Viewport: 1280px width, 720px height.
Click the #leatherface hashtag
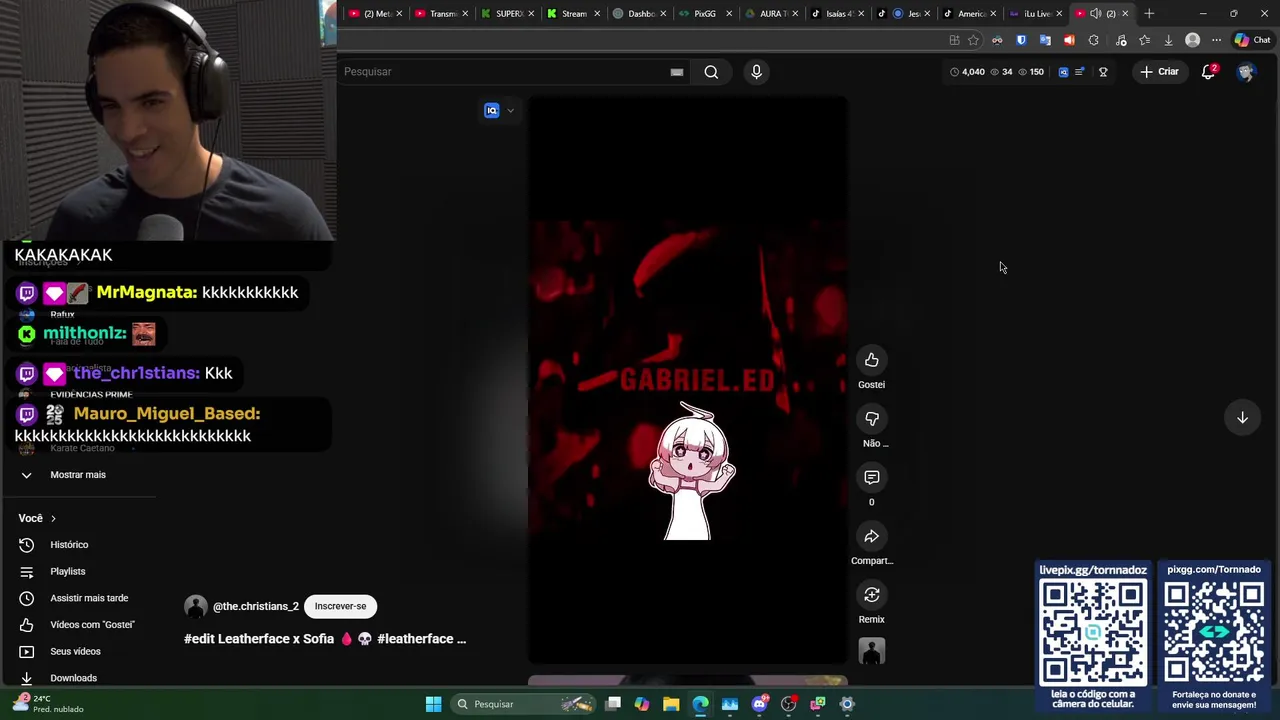[415, 639]
